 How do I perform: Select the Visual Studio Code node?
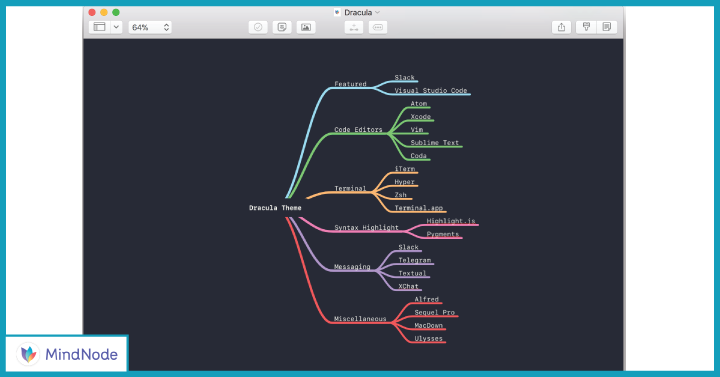(431, 90)
